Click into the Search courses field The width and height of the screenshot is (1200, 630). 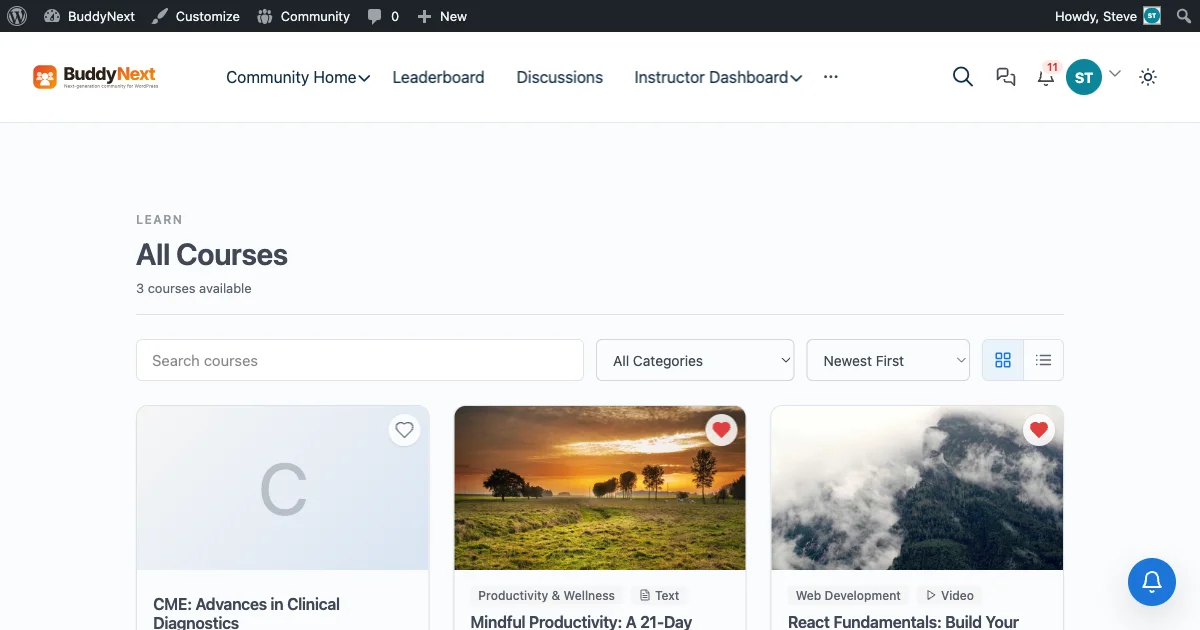(360, 360)
